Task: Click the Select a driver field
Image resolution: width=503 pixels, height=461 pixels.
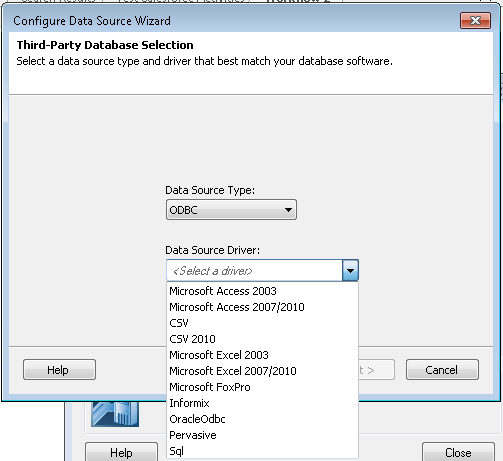Action: [254, 270]
